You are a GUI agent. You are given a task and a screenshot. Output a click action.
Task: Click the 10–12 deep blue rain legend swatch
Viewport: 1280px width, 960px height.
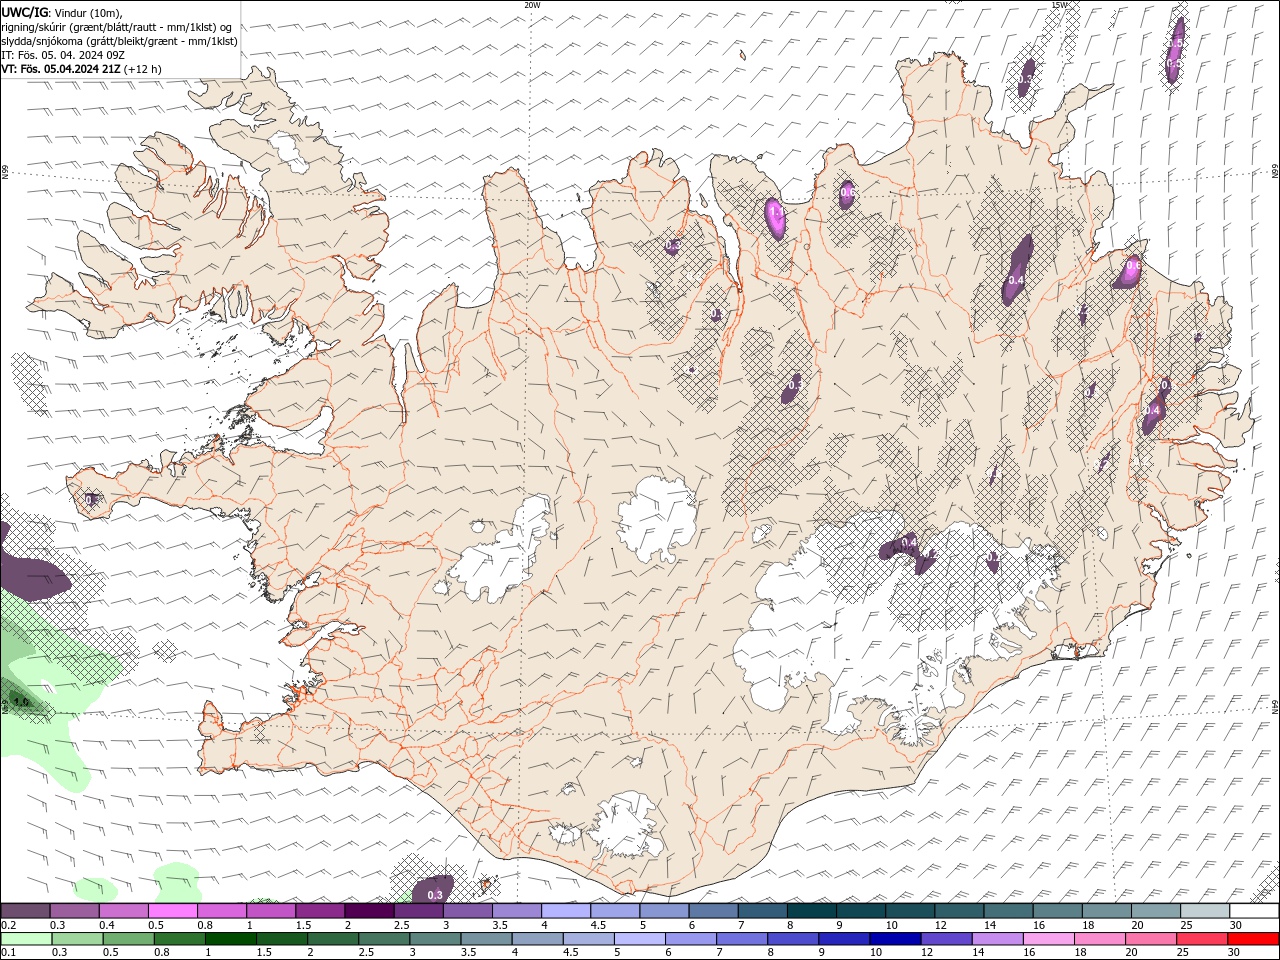[895, 939]
